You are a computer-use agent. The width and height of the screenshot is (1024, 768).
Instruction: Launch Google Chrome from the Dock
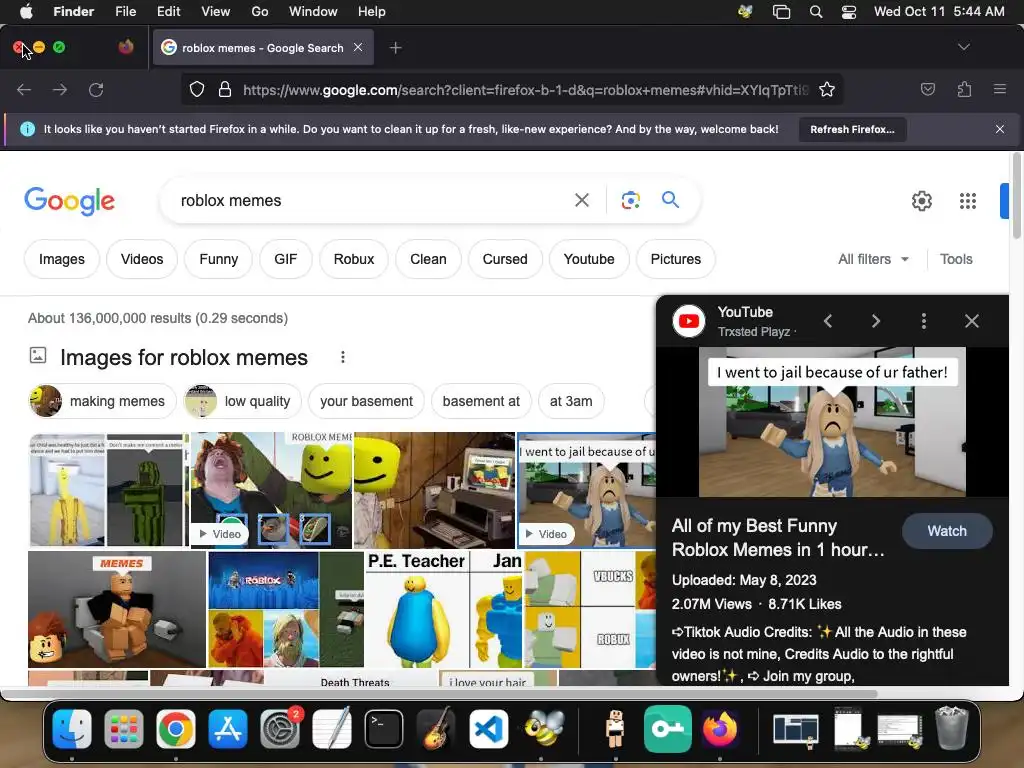coord(176,729)
